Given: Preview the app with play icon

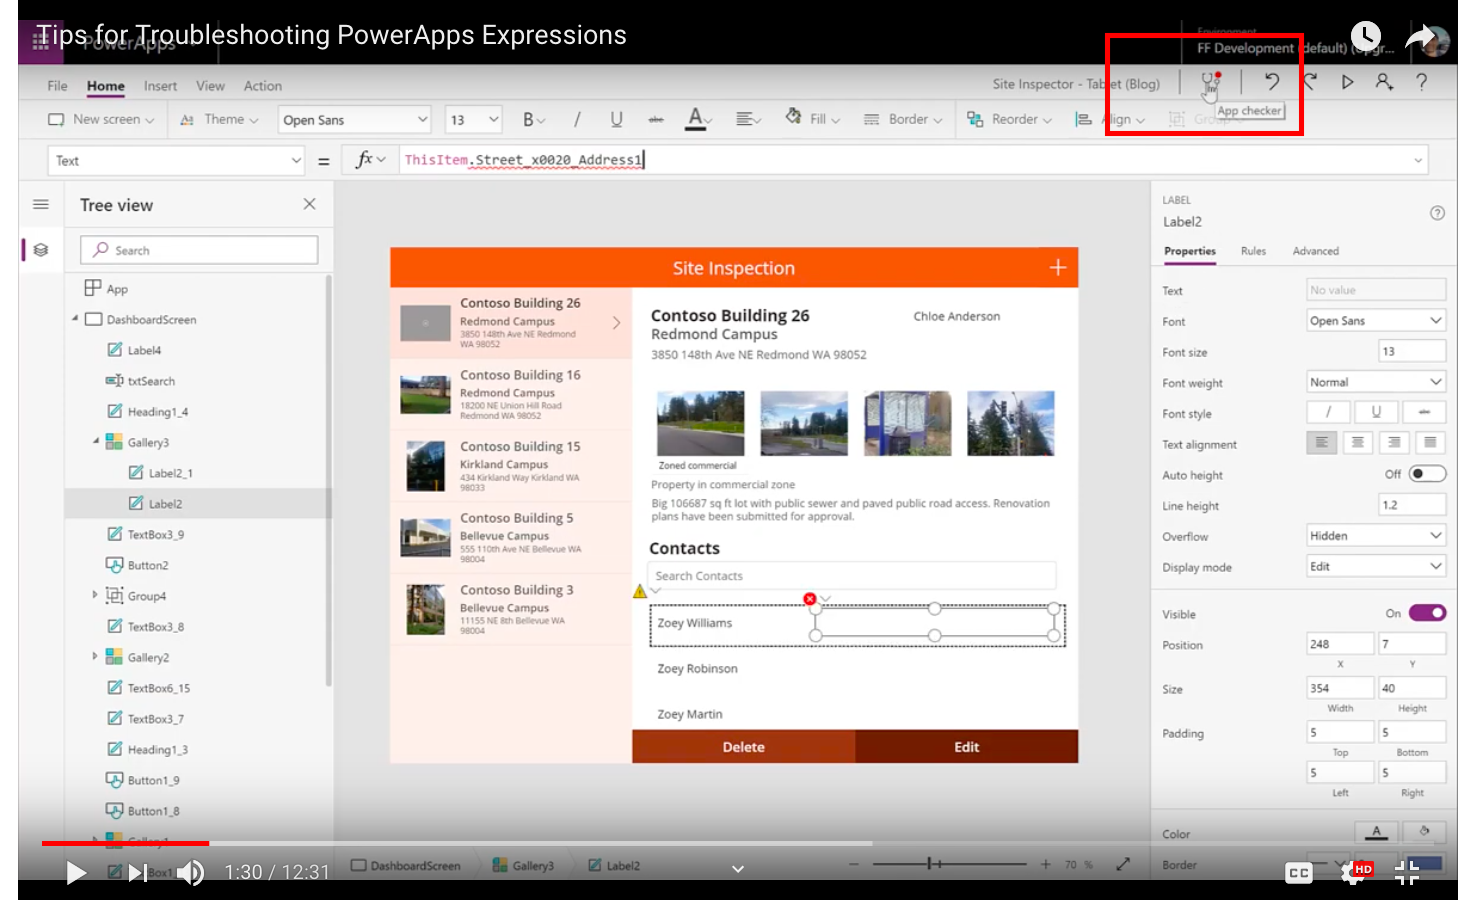Looking at the screenshot, I should pyautogui.click(x=1347, y=82).
